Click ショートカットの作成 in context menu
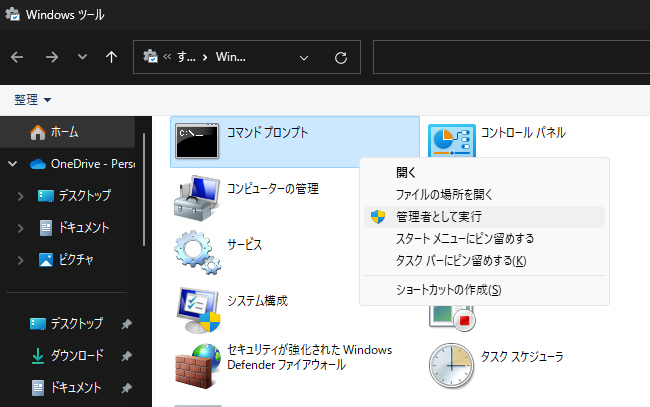Image resolution: width=650 pixels, height=407 pixels. point(448,290)
